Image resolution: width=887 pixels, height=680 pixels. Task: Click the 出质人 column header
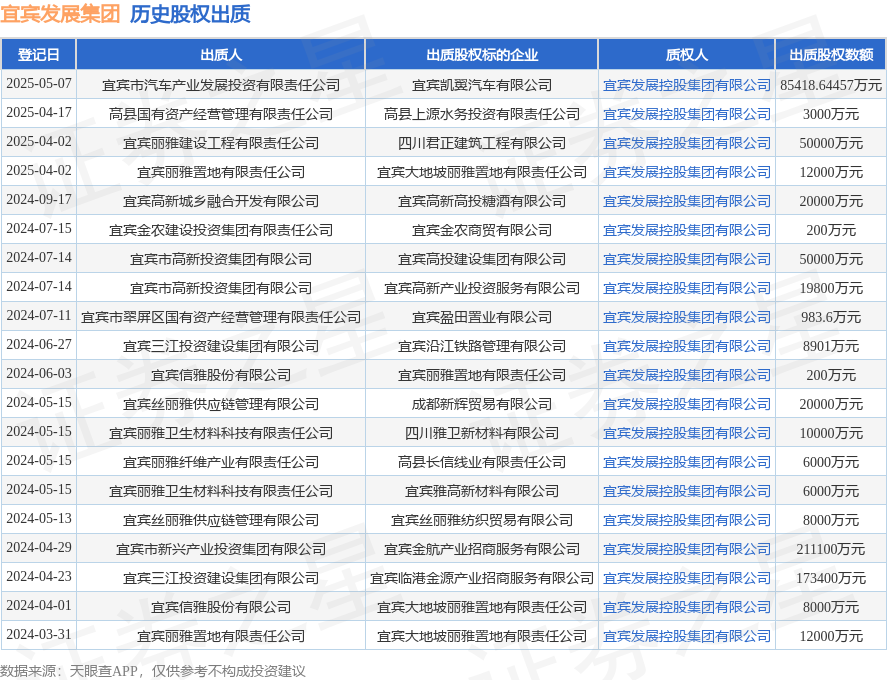pyautogui.click(x=221, y=55)
